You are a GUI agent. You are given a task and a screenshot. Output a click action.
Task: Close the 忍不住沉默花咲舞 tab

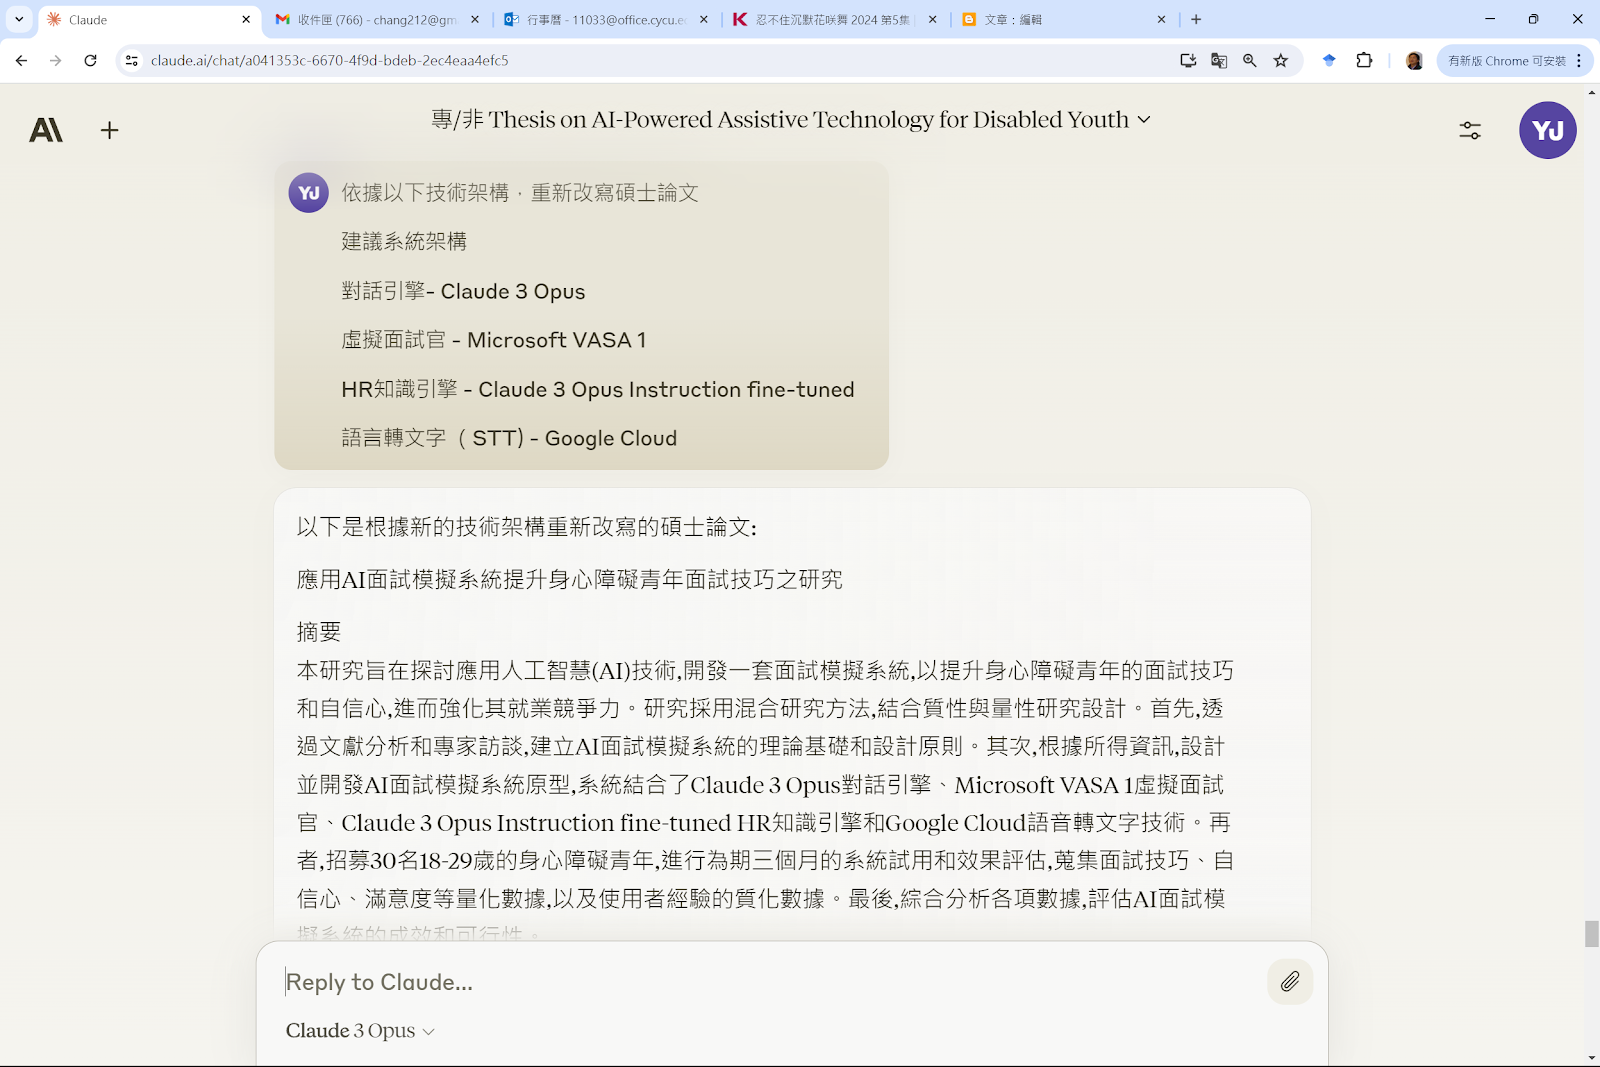(x=933, y=19)
